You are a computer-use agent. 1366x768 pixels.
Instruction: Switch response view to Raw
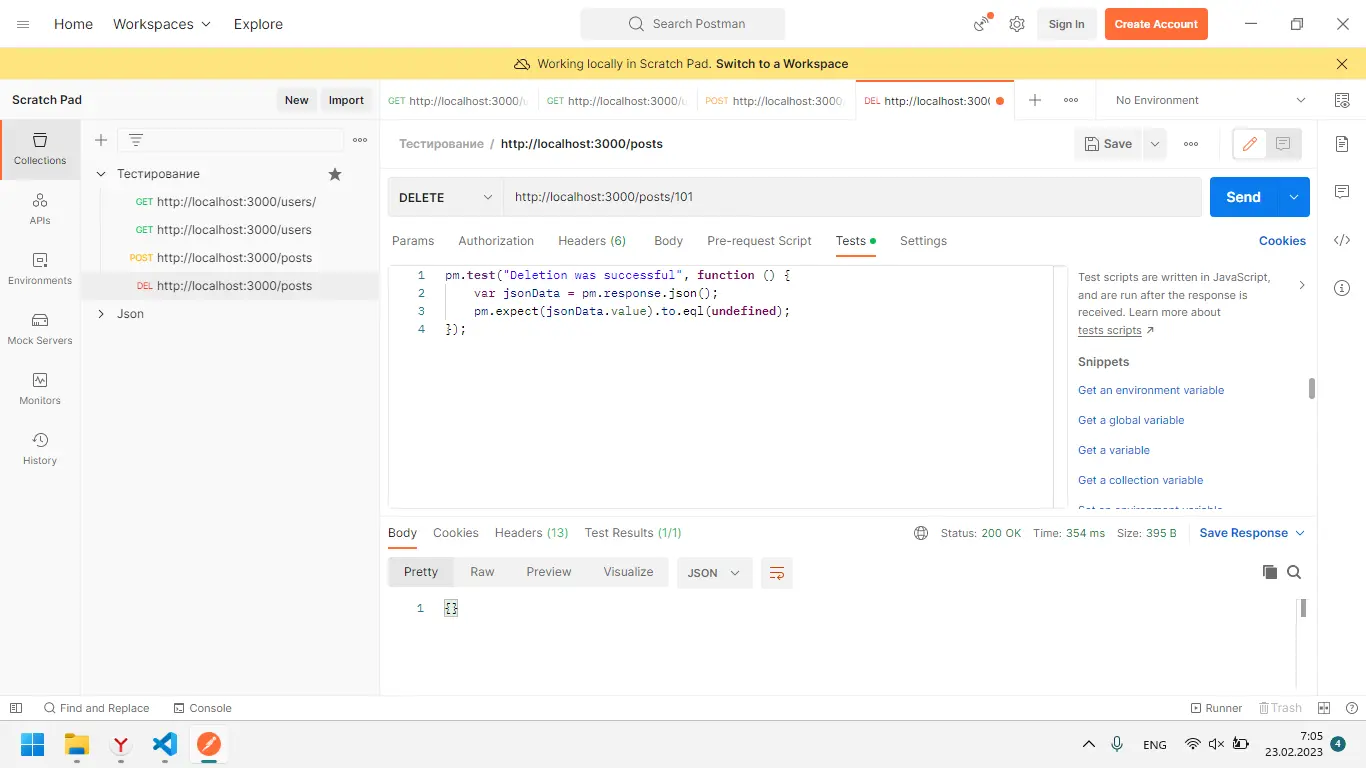pos(482,572)
